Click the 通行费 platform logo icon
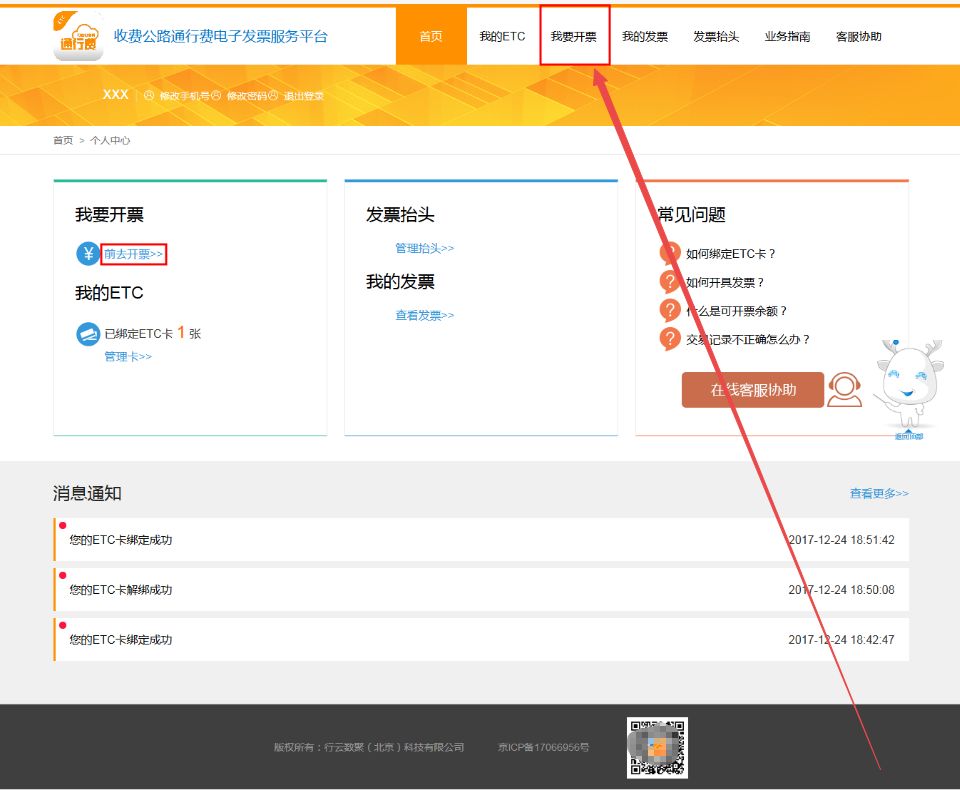The height and width of the screenshot is (790, 960). (x=79, y=36)
